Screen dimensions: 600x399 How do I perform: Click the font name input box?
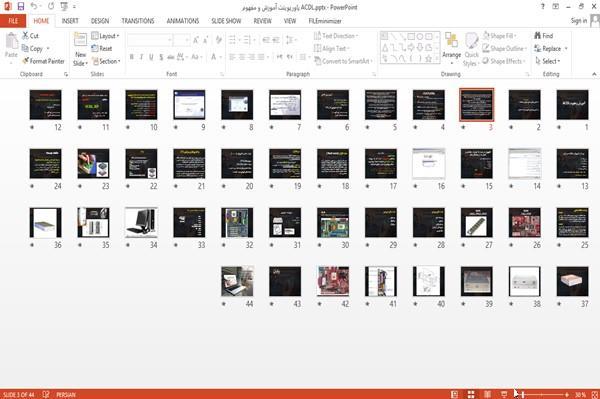[x=149, y=40]
